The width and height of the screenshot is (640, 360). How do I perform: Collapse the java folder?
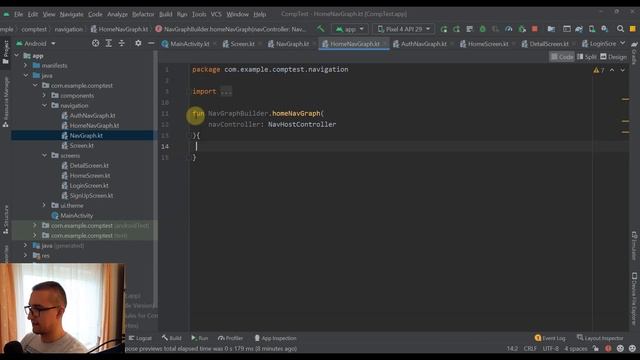(26, 75)
